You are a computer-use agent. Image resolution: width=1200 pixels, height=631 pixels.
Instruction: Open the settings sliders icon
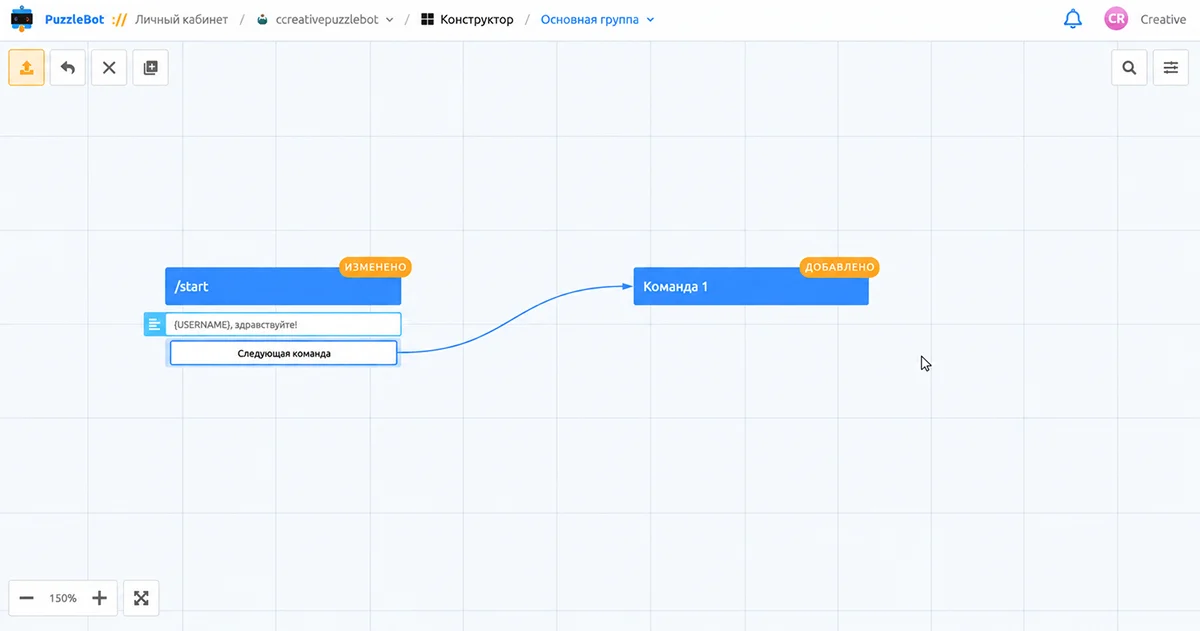[x=1171, y=68]
